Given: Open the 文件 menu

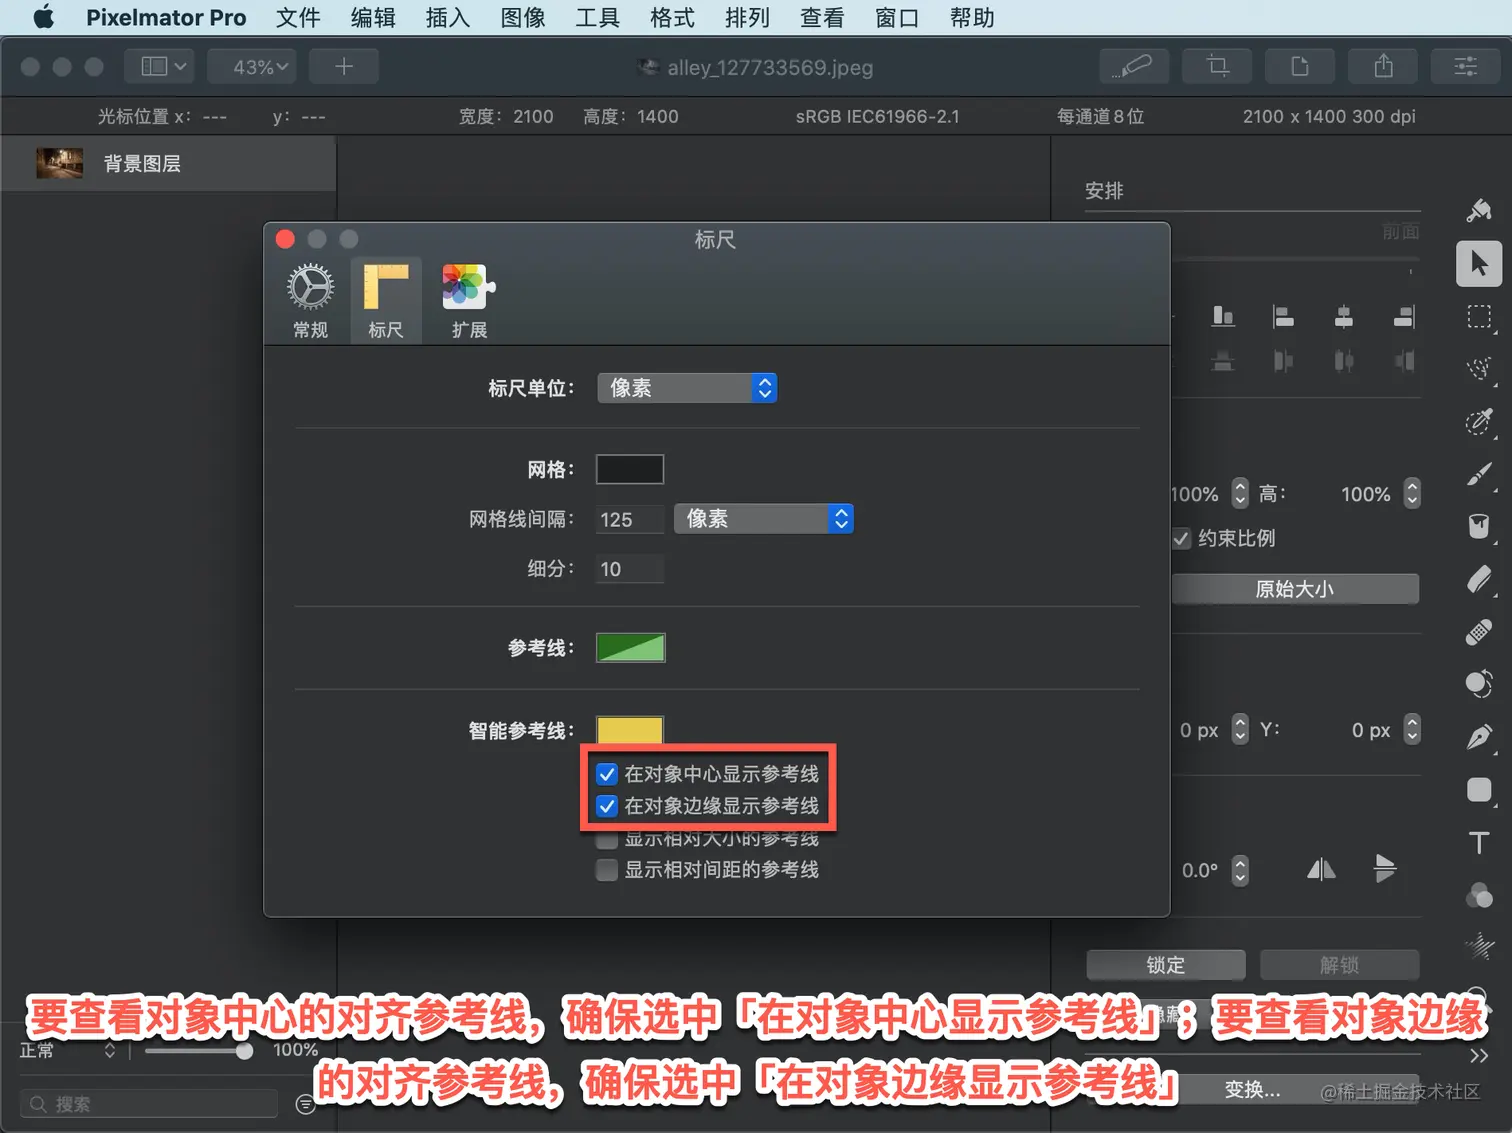Looking at the screenshot, I should (298, 17).
